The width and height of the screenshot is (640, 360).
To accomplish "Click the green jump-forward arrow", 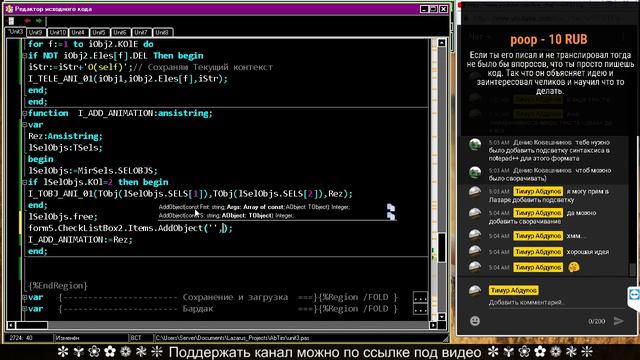I will pos(38,21).
